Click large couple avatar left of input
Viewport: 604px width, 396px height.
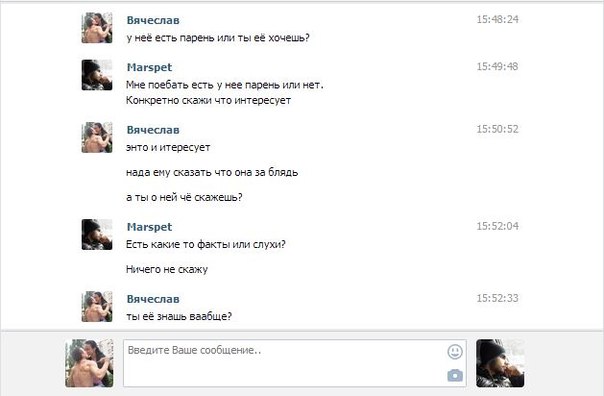(x=89, y=363)
